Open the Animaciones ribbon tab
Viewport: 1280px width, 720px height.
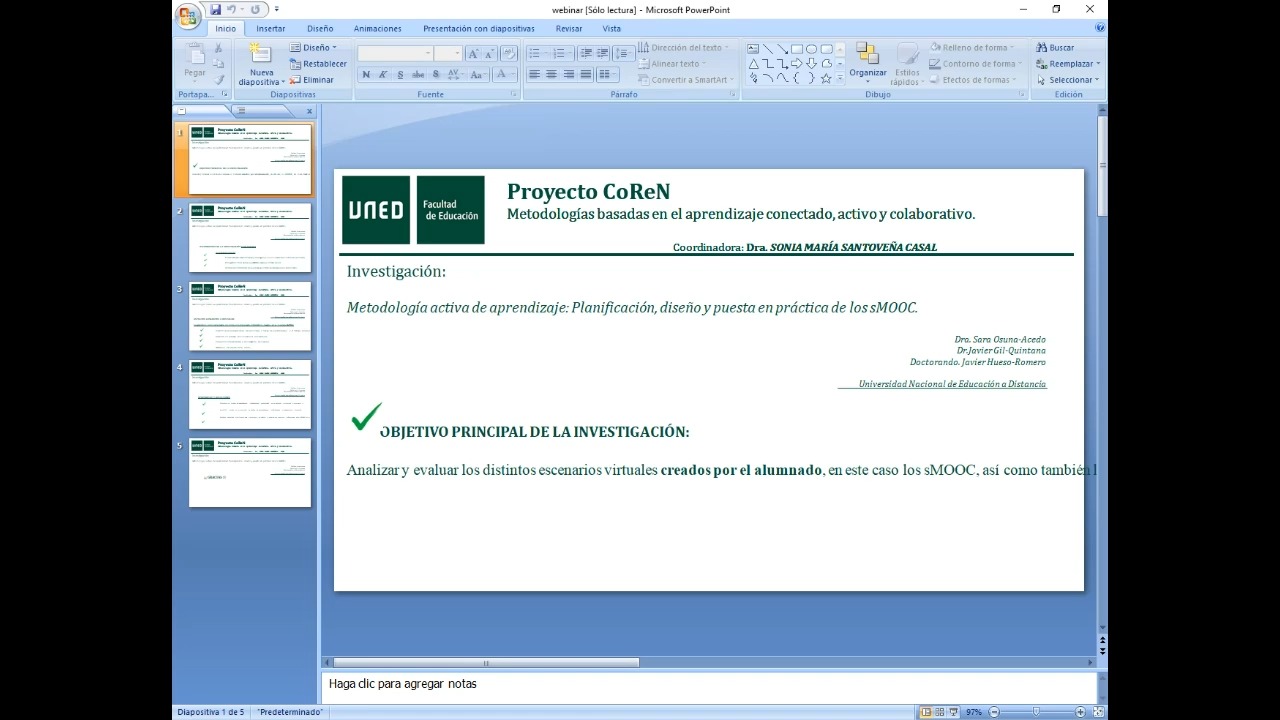[378, 29]
